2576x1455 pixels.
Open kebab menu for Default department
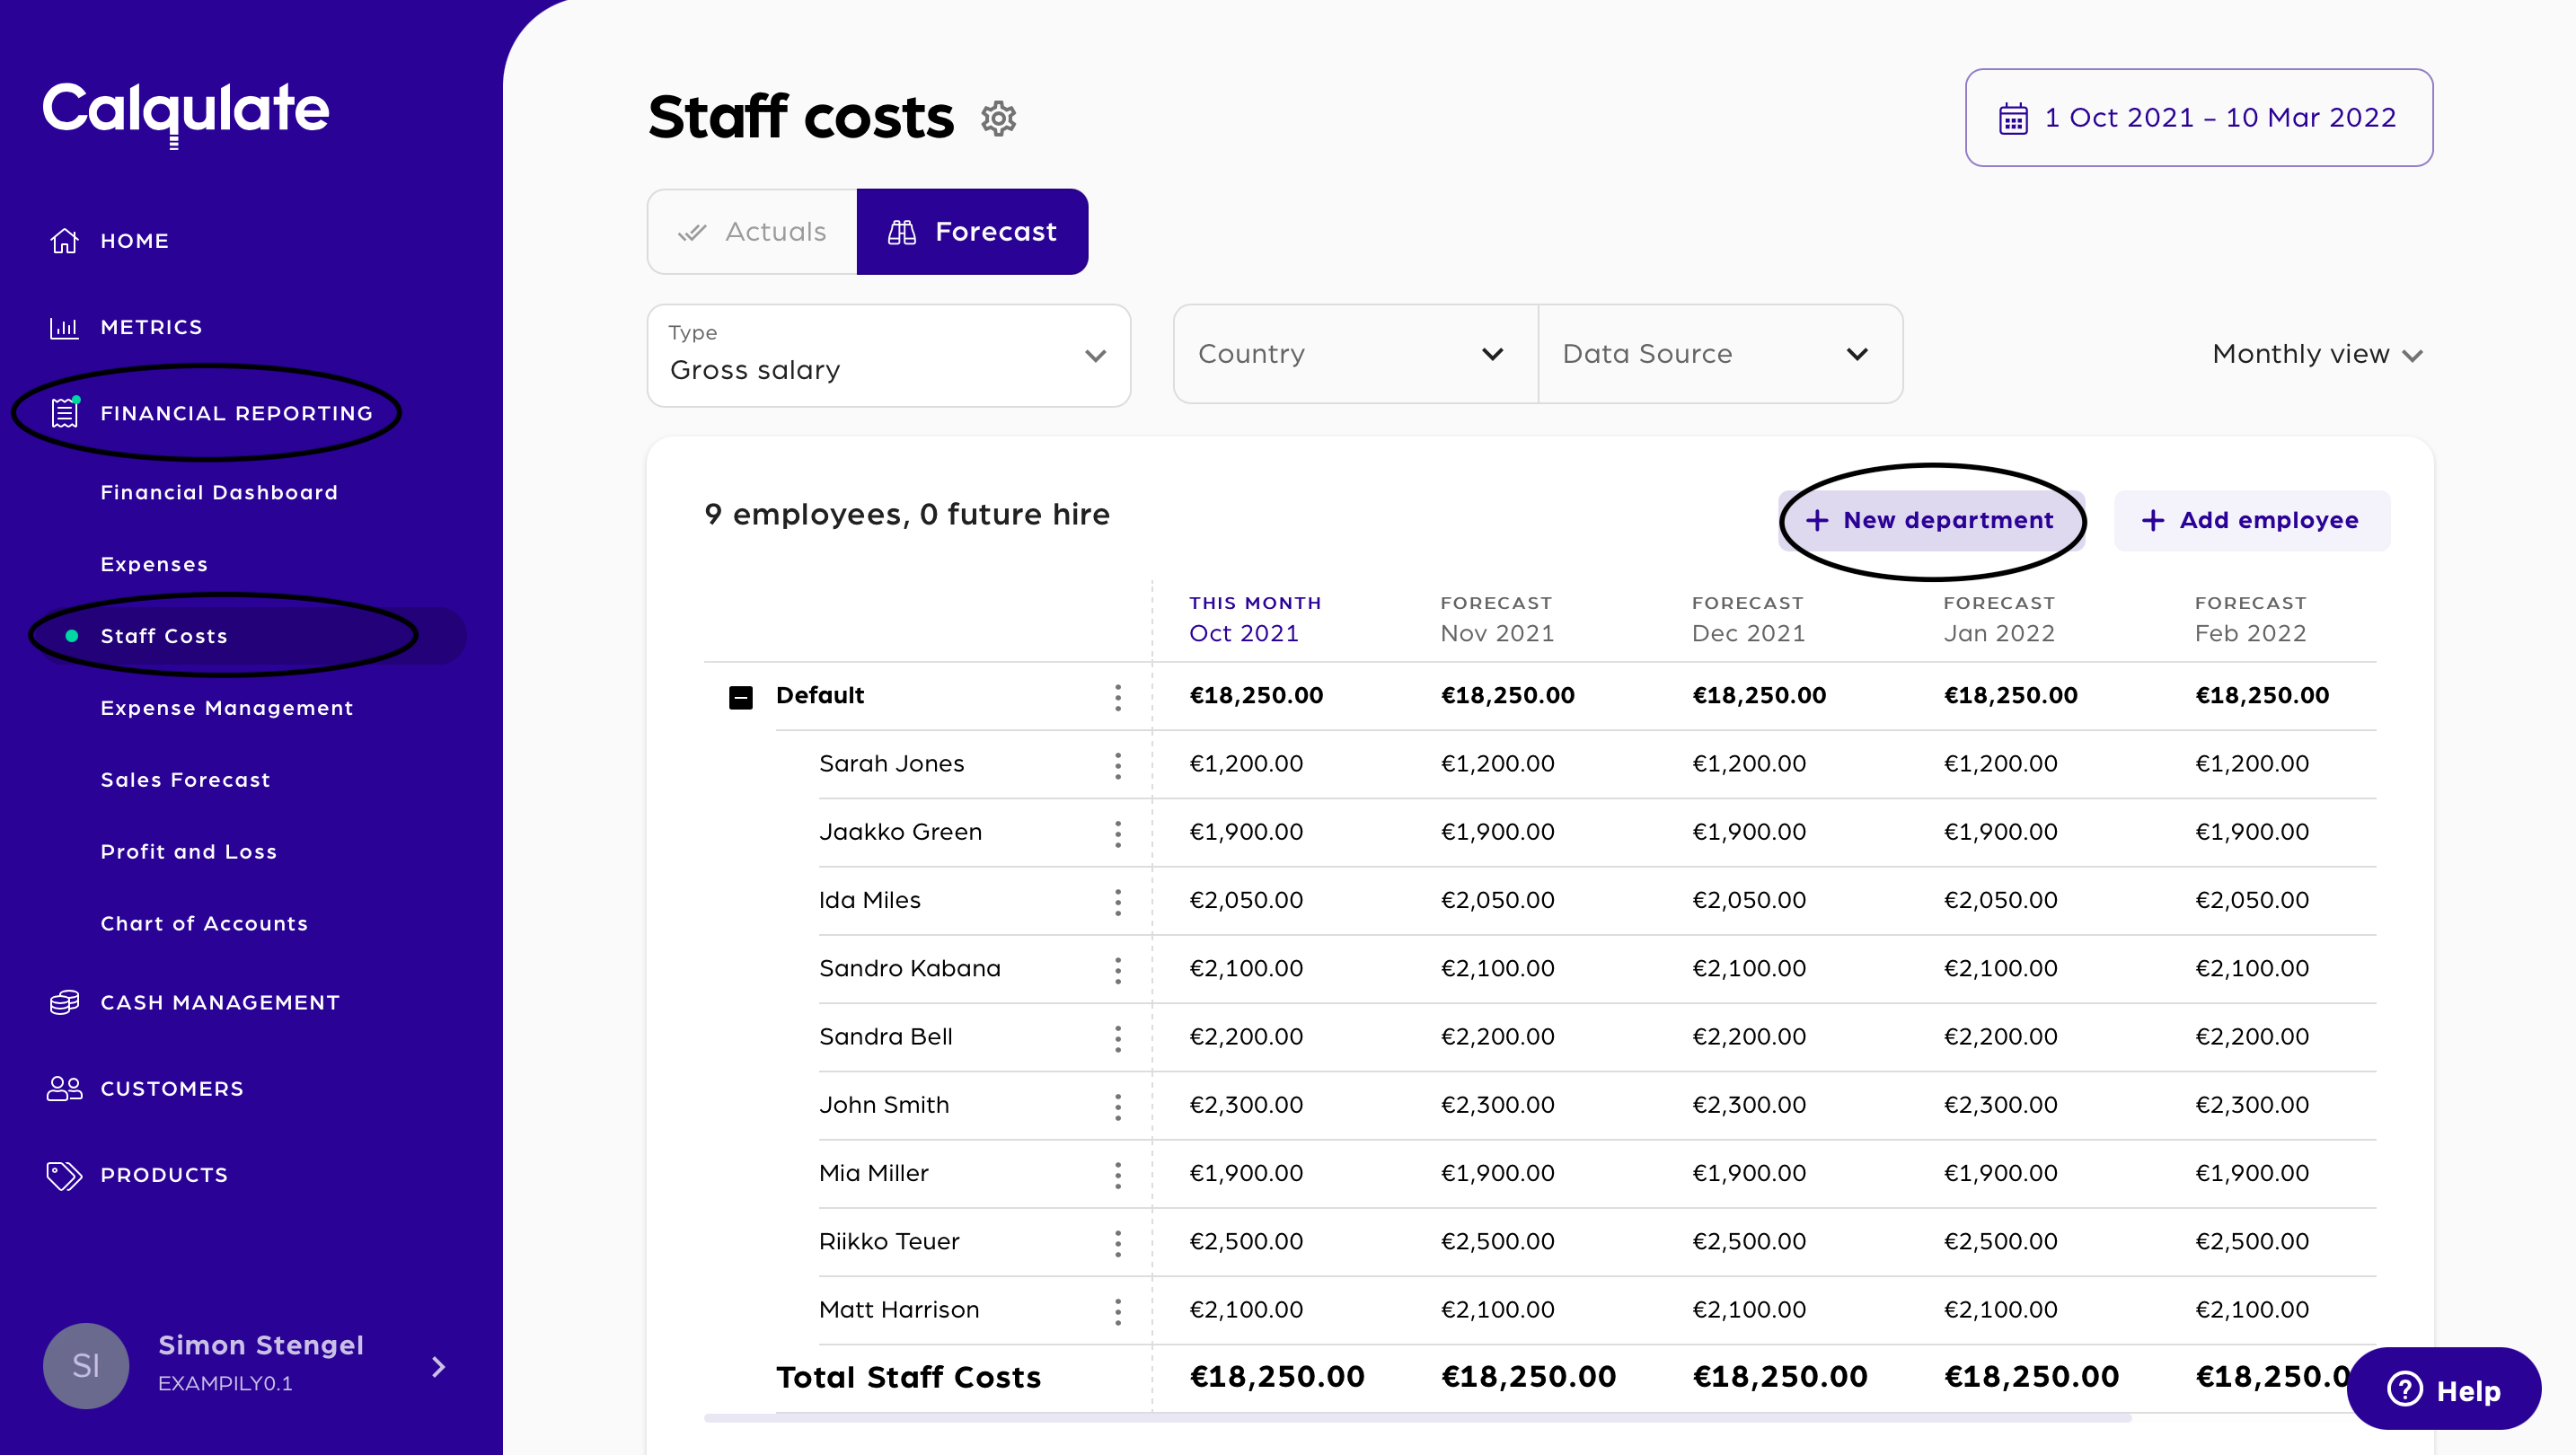[1118, 697]
